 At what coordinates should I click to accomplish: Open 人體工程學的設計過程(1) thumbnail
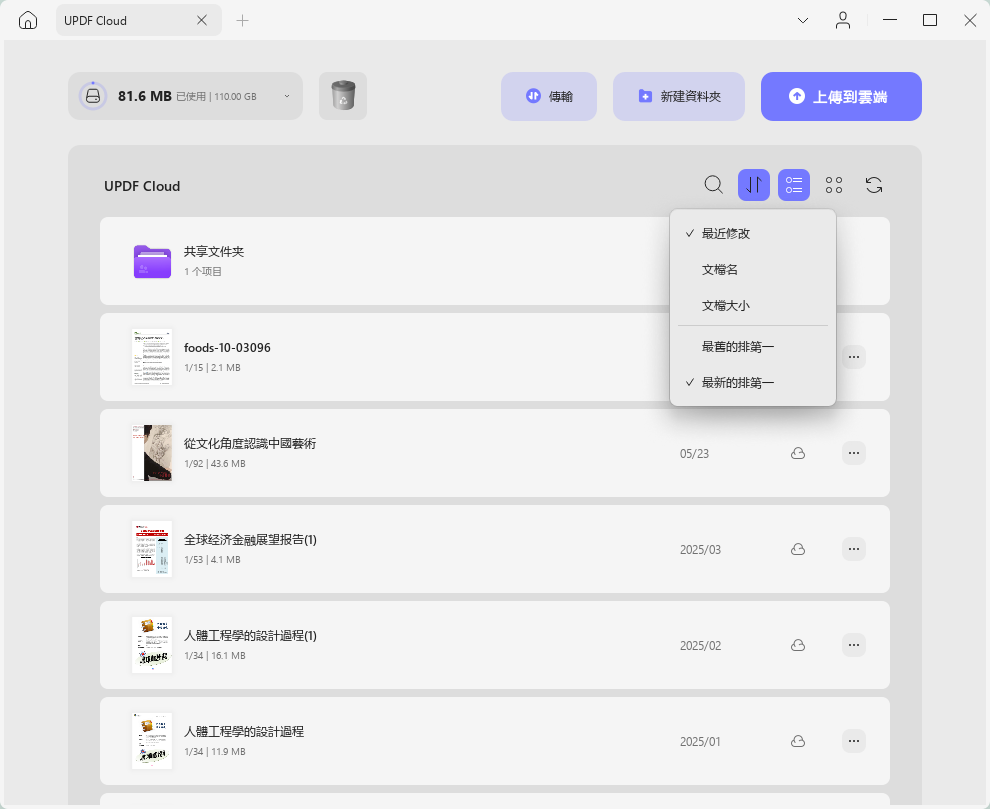pyautogui.click(x=152, y=645)
